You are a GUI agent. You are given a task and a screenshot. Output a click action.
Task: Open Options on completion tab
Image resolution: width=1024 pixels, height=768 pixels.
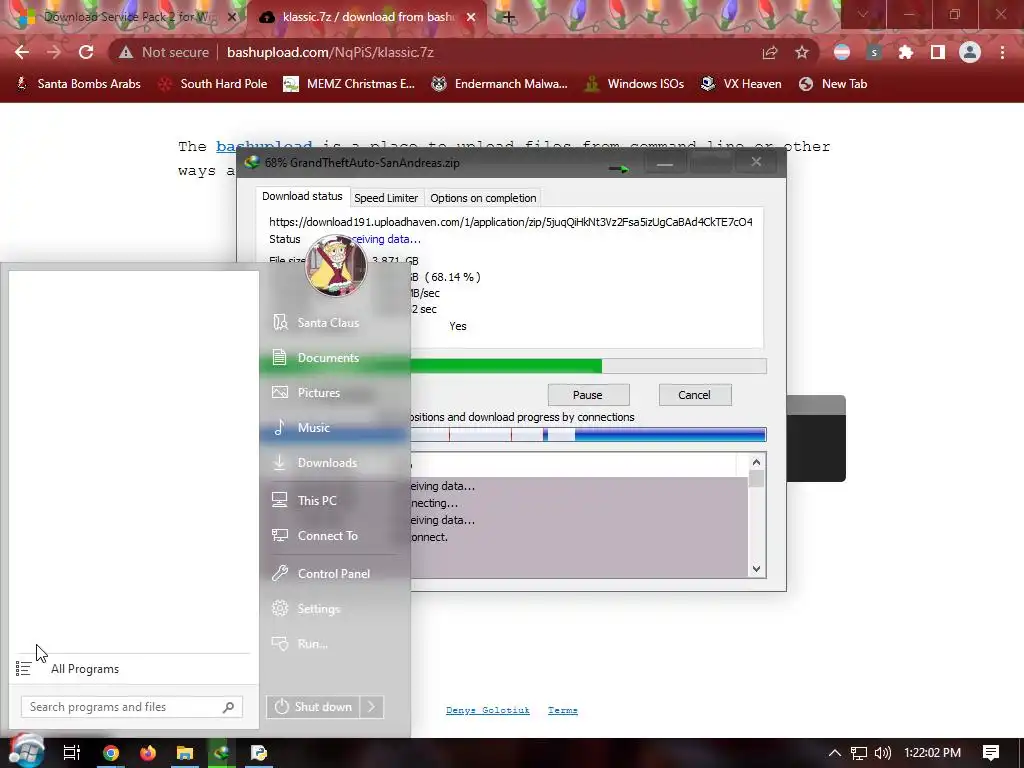pyautogui.click(x=483, y=198)
